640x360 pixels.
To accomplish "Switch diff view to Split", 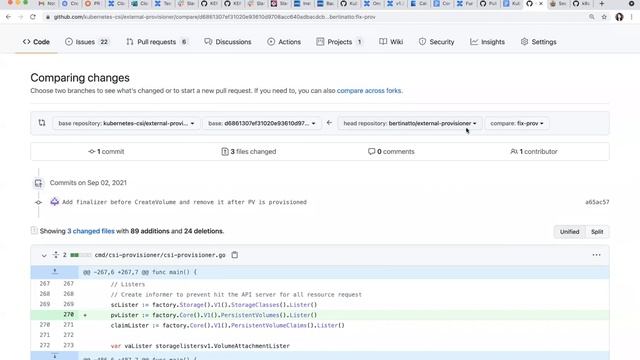I will pos(597,232).
